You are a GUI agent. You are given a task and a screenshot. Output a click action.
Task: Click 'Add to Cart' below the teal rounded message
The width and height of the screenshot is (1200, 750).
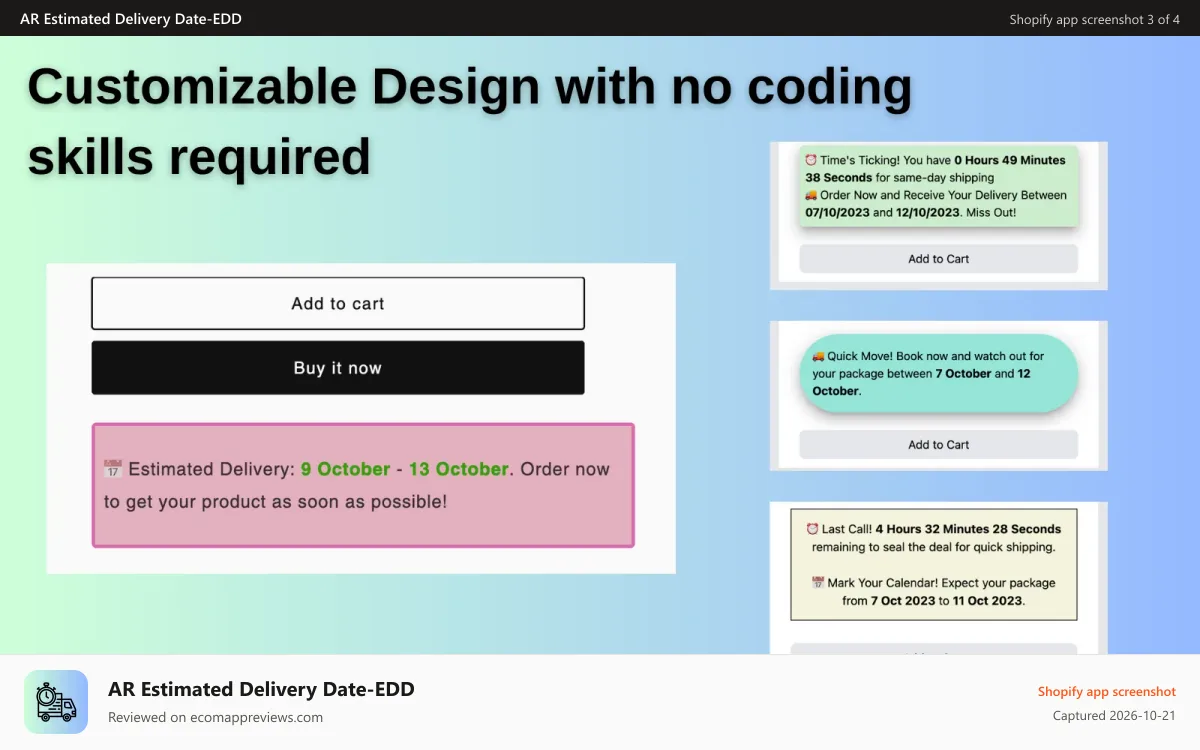click(938, 445)
